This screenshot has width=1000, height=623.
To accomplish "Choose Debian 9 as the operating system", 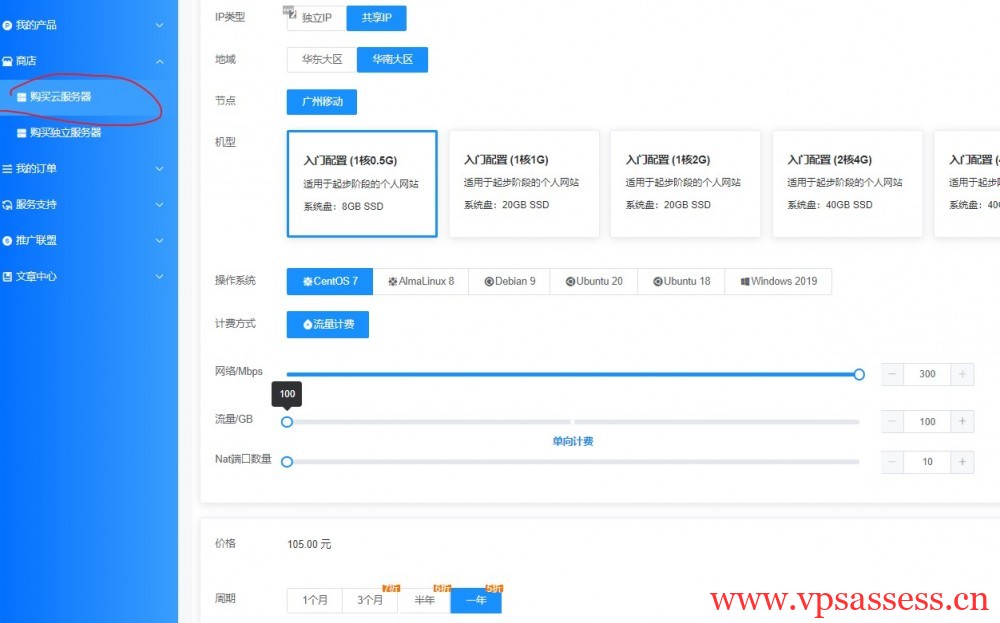I will point(508,281).
